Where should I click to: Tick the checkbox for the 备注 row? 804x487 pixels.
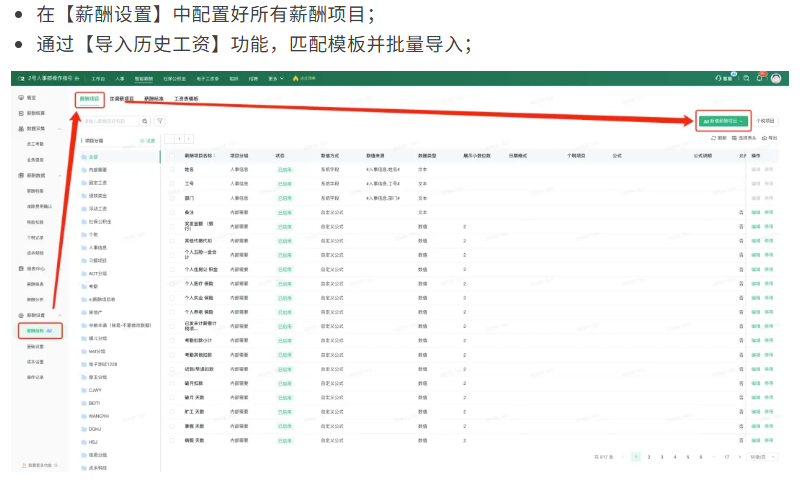tap(172, 212)
